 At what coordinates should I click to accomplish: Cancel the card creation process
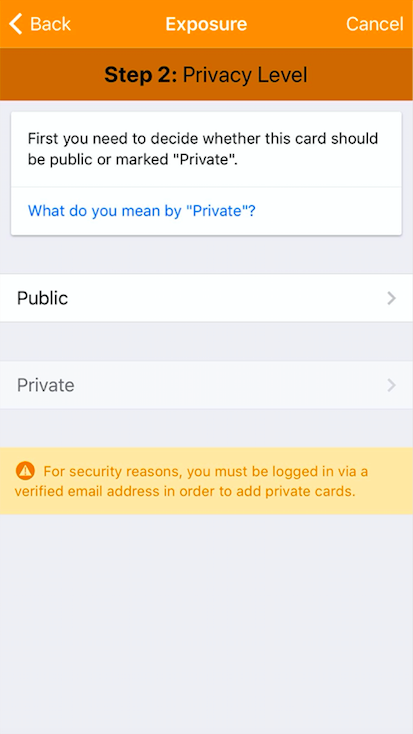[375, 24]
